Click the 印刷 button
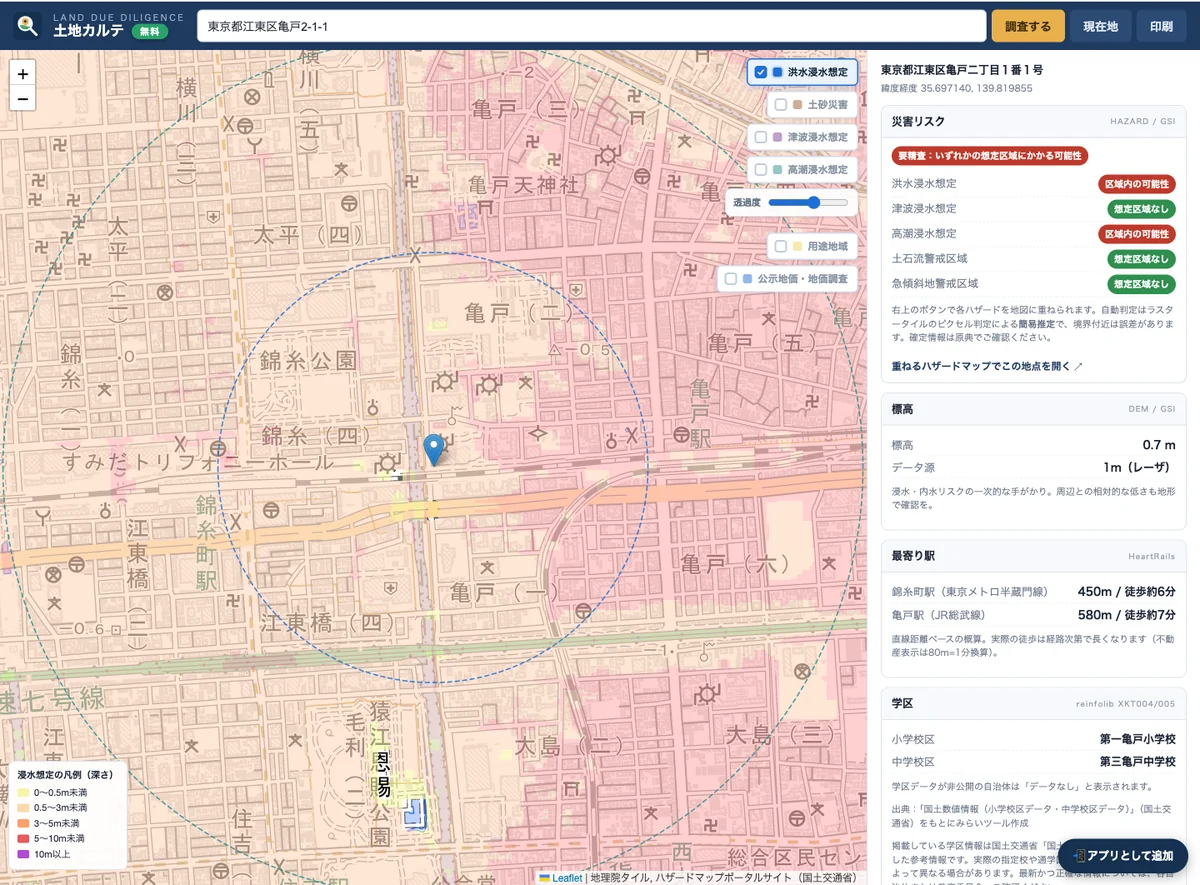Image resolution: width=1200 pixels, height=885 pixels. (1161, 26)
